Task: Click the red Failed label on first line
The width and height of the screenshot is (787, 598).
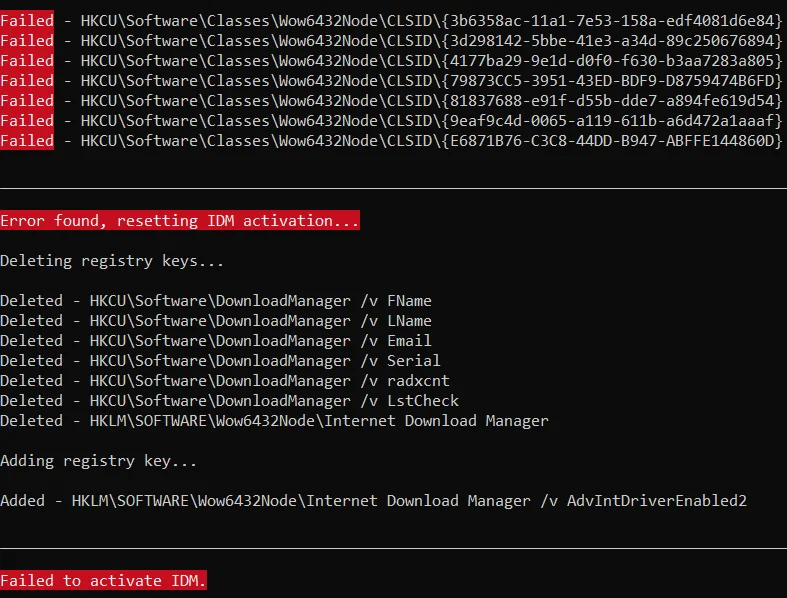Action: coord(27,21)
